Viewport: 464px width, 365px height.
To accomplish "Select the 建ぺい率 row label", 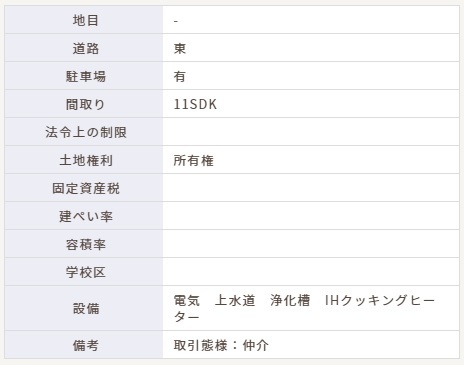I will 86,216.
